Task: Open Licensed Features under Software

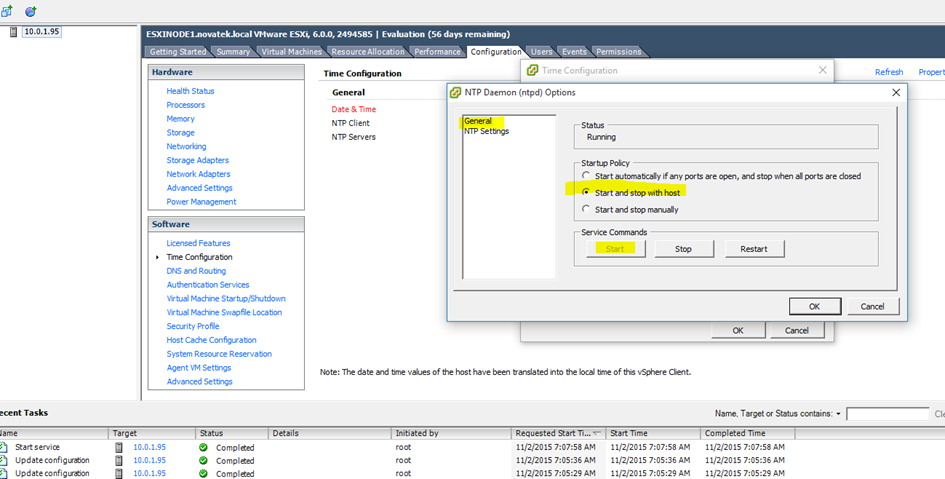Action: tap(198, 243)
